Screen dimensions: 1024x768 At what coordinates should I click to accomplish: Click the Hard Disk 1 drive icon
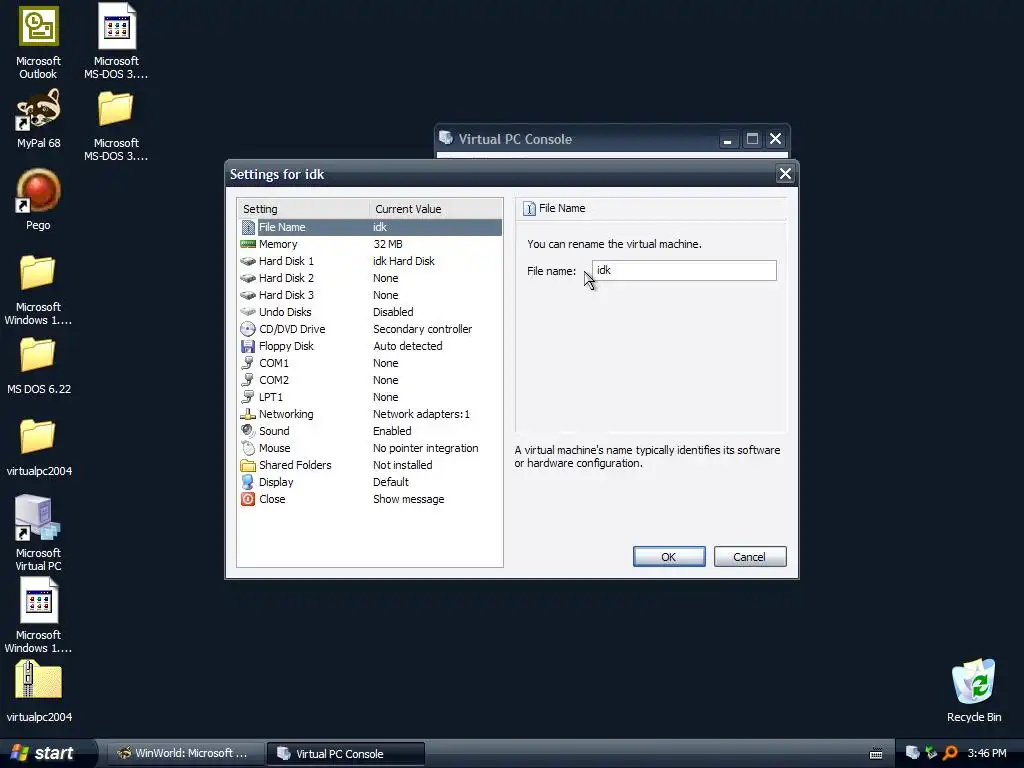(248, 261)
